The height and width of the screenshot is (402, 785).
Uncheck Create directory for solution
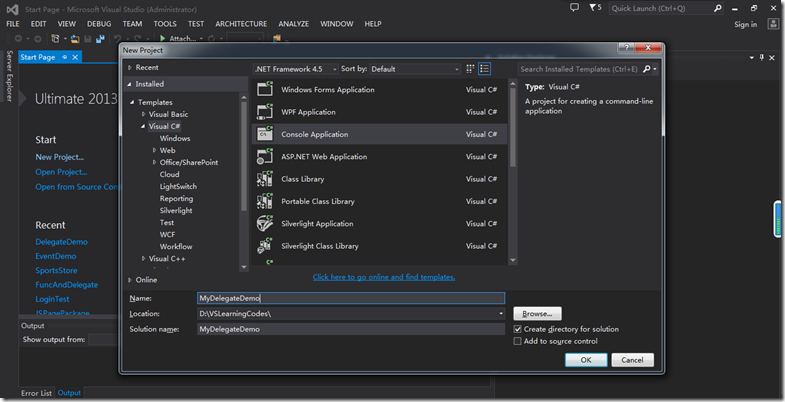pos(518,329)
